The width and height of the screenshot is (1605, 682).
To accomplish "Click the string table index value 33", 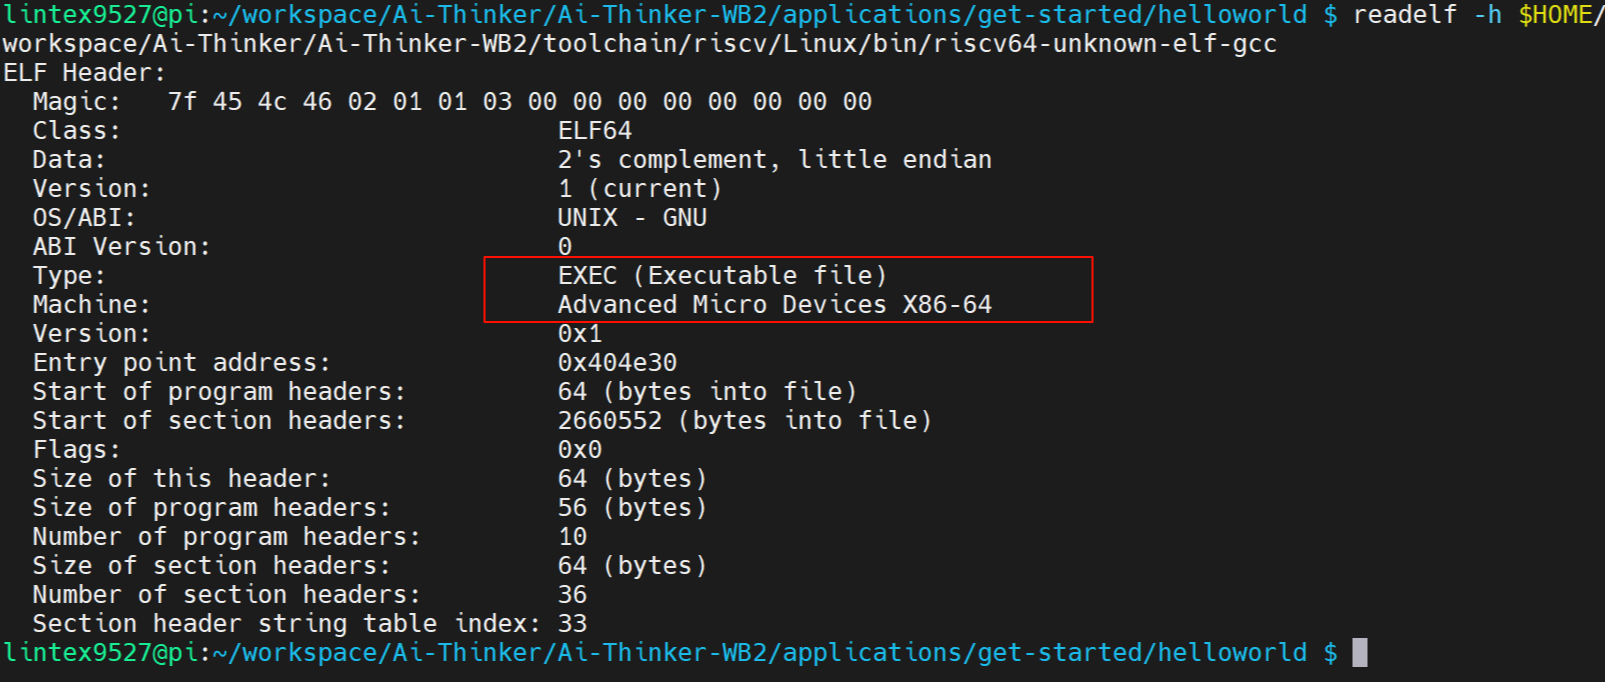I will pyautogui.click(x=573, y=624).
